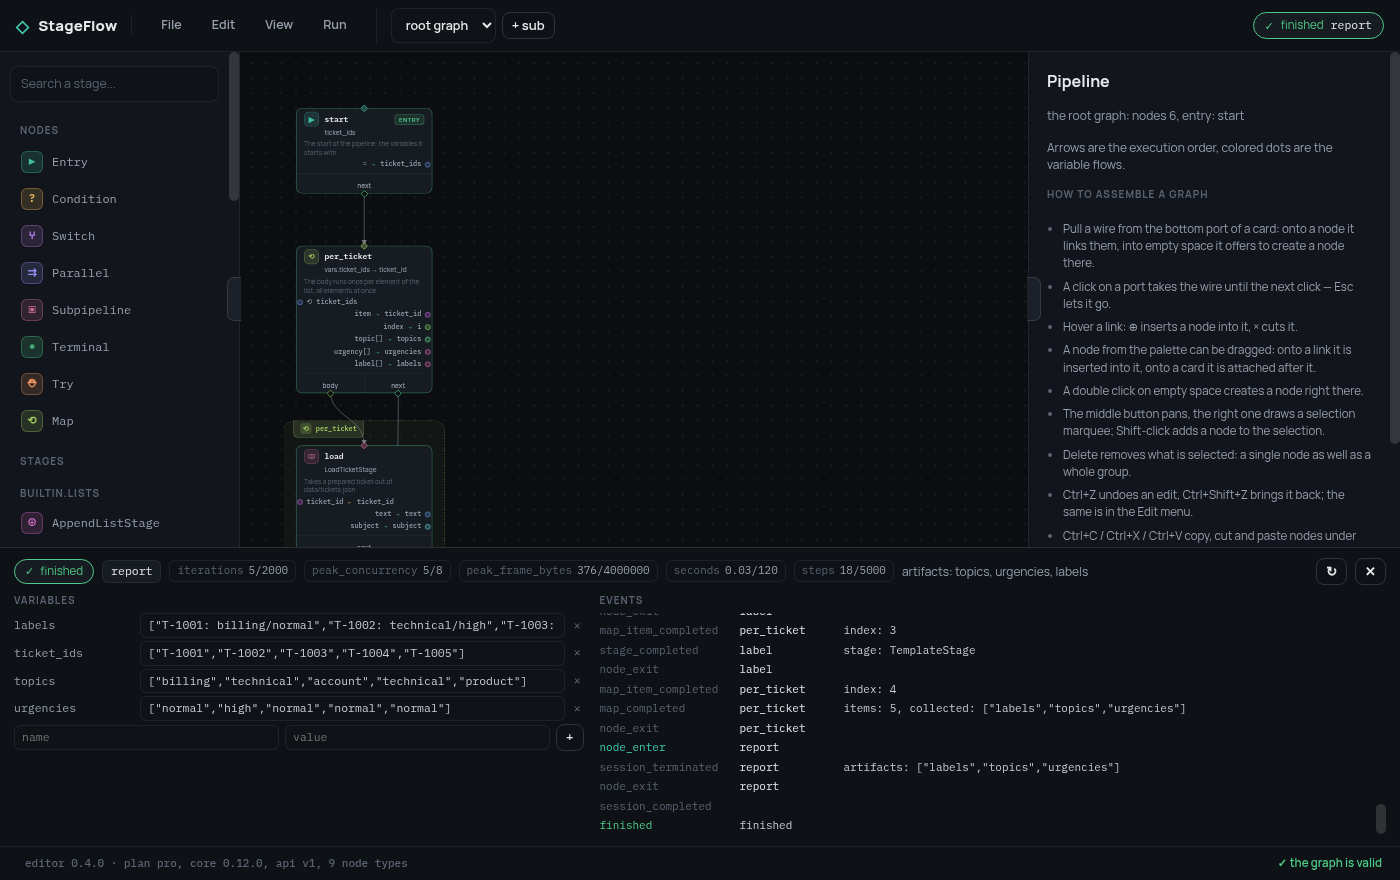Delete the ticket_ids variable using its ×
1400x880 pixels.
point(577,654)
